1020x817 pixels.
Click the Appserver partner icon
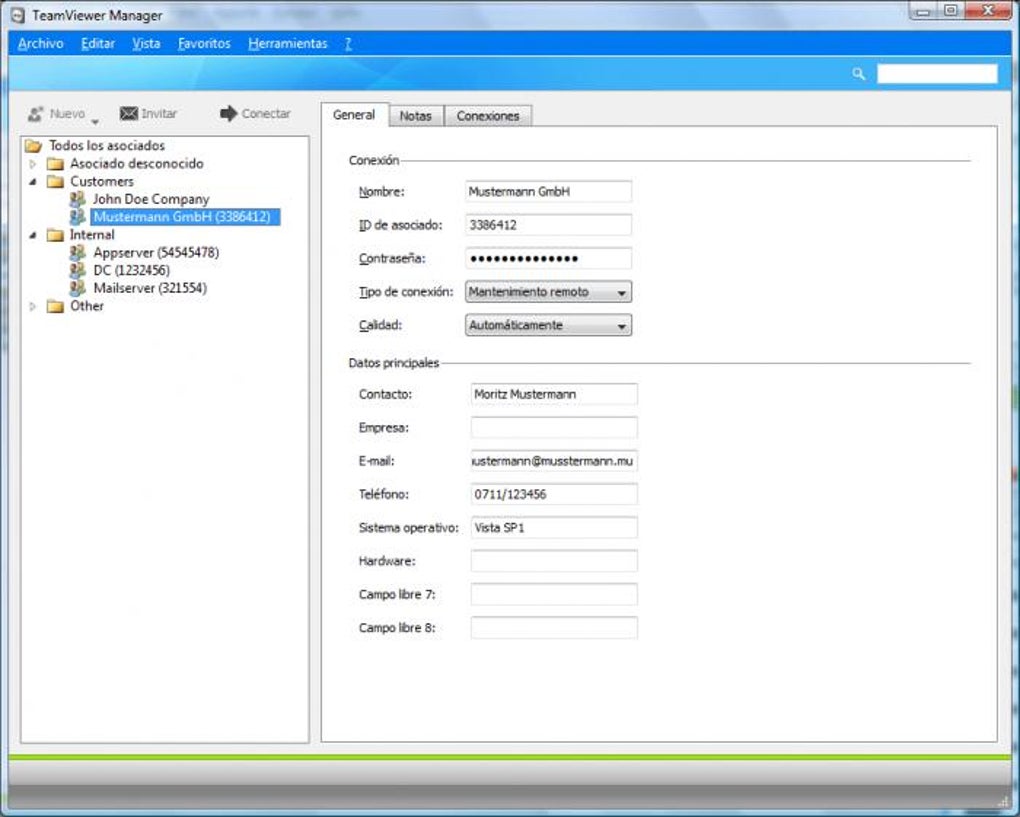tap(77, 252)
